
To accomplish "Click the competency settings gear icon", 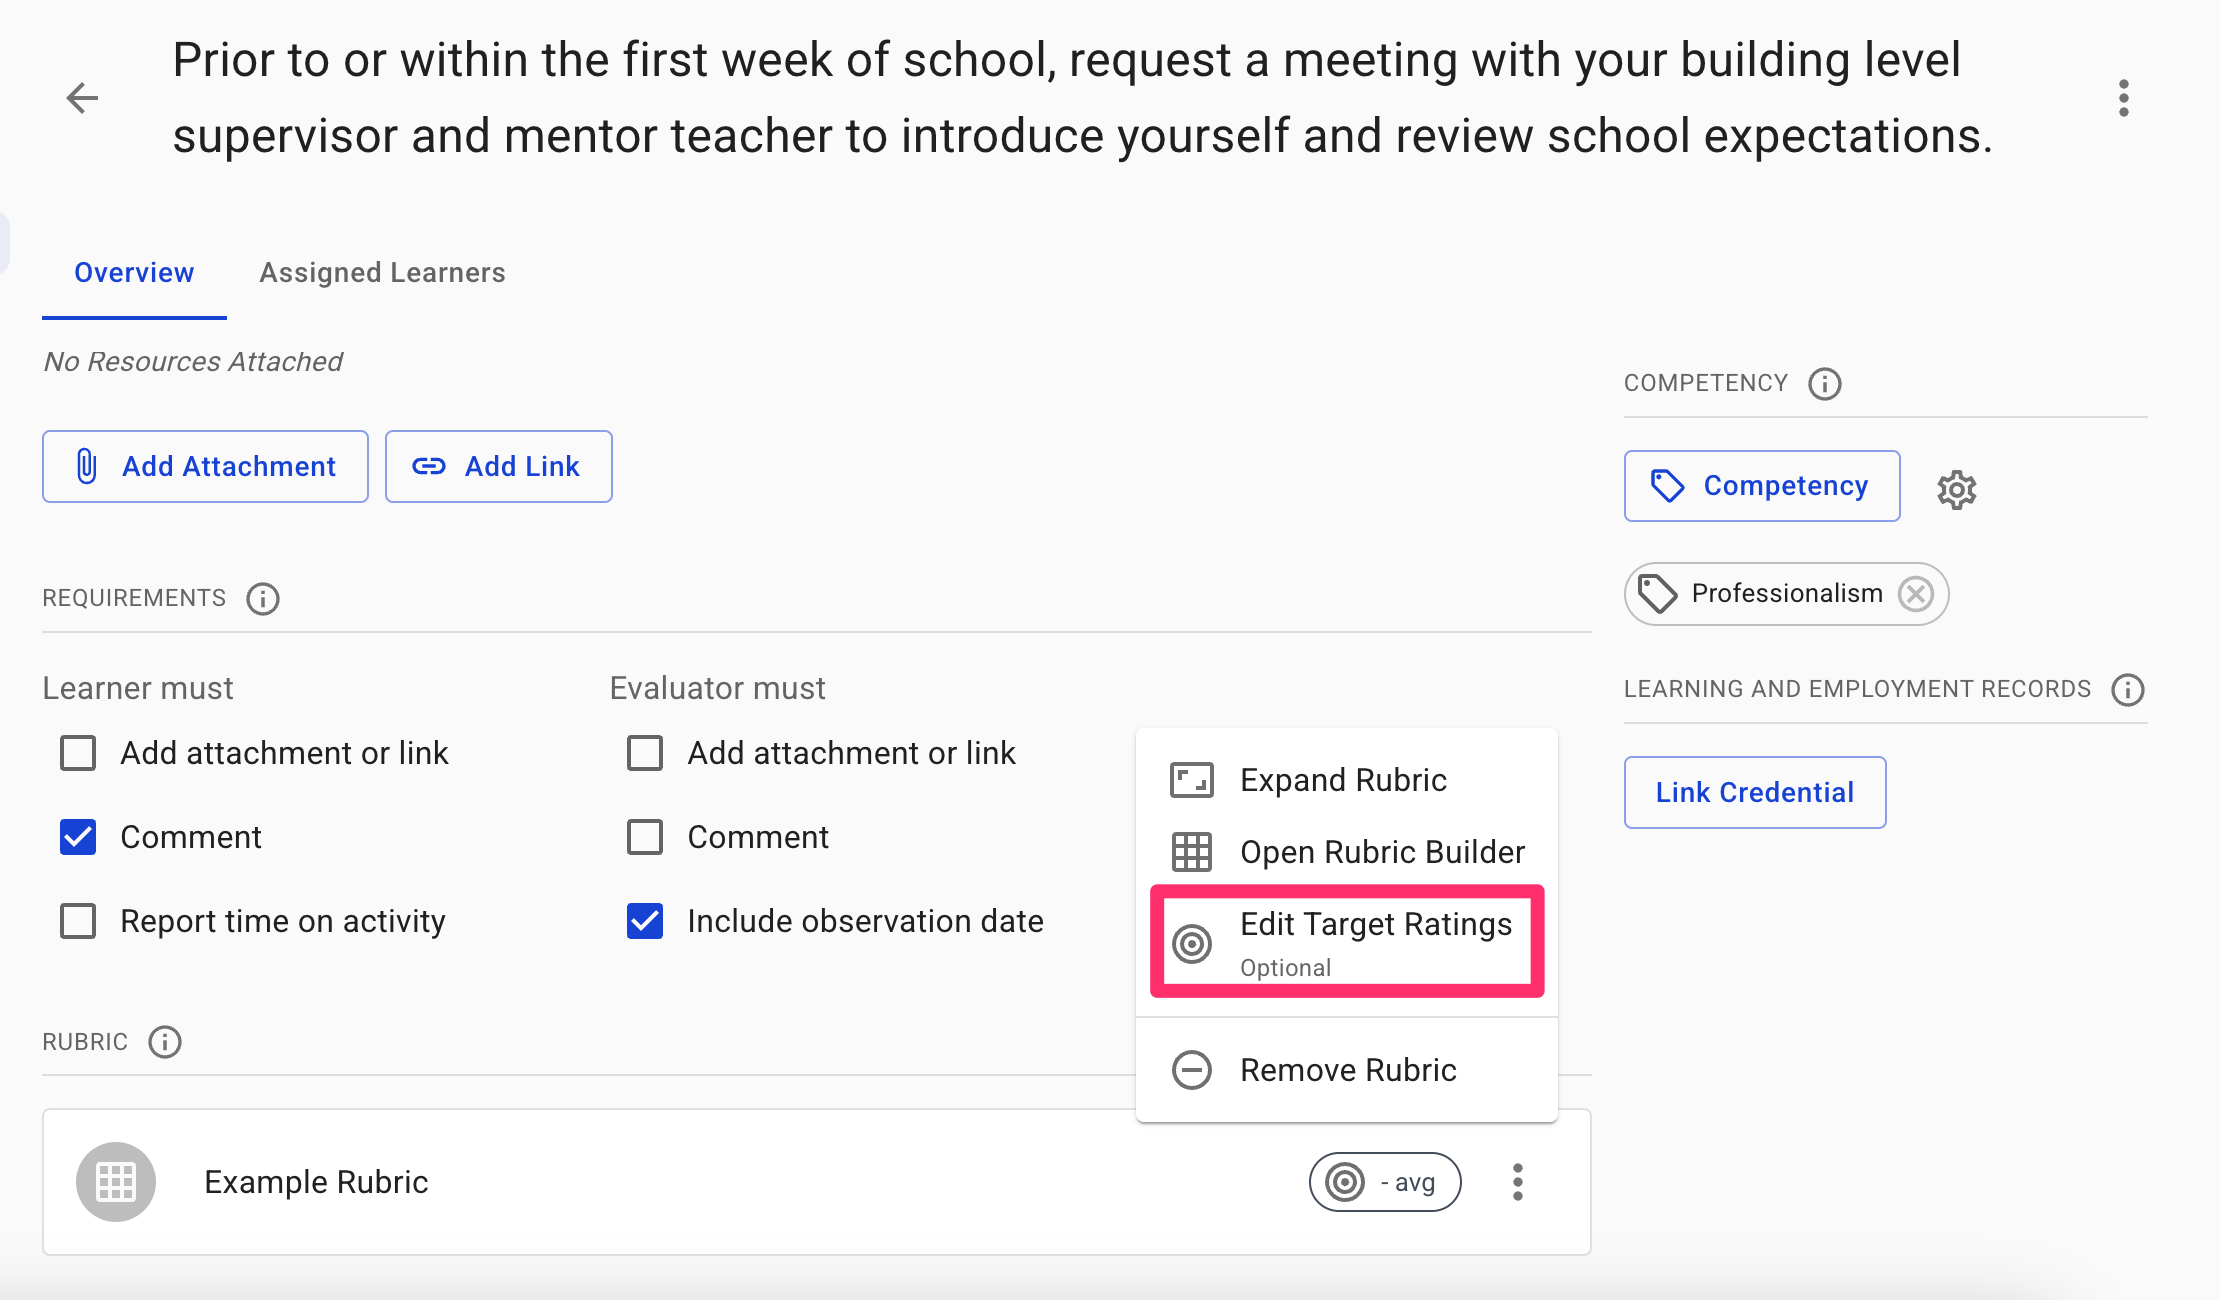I will coord(1956,490).
